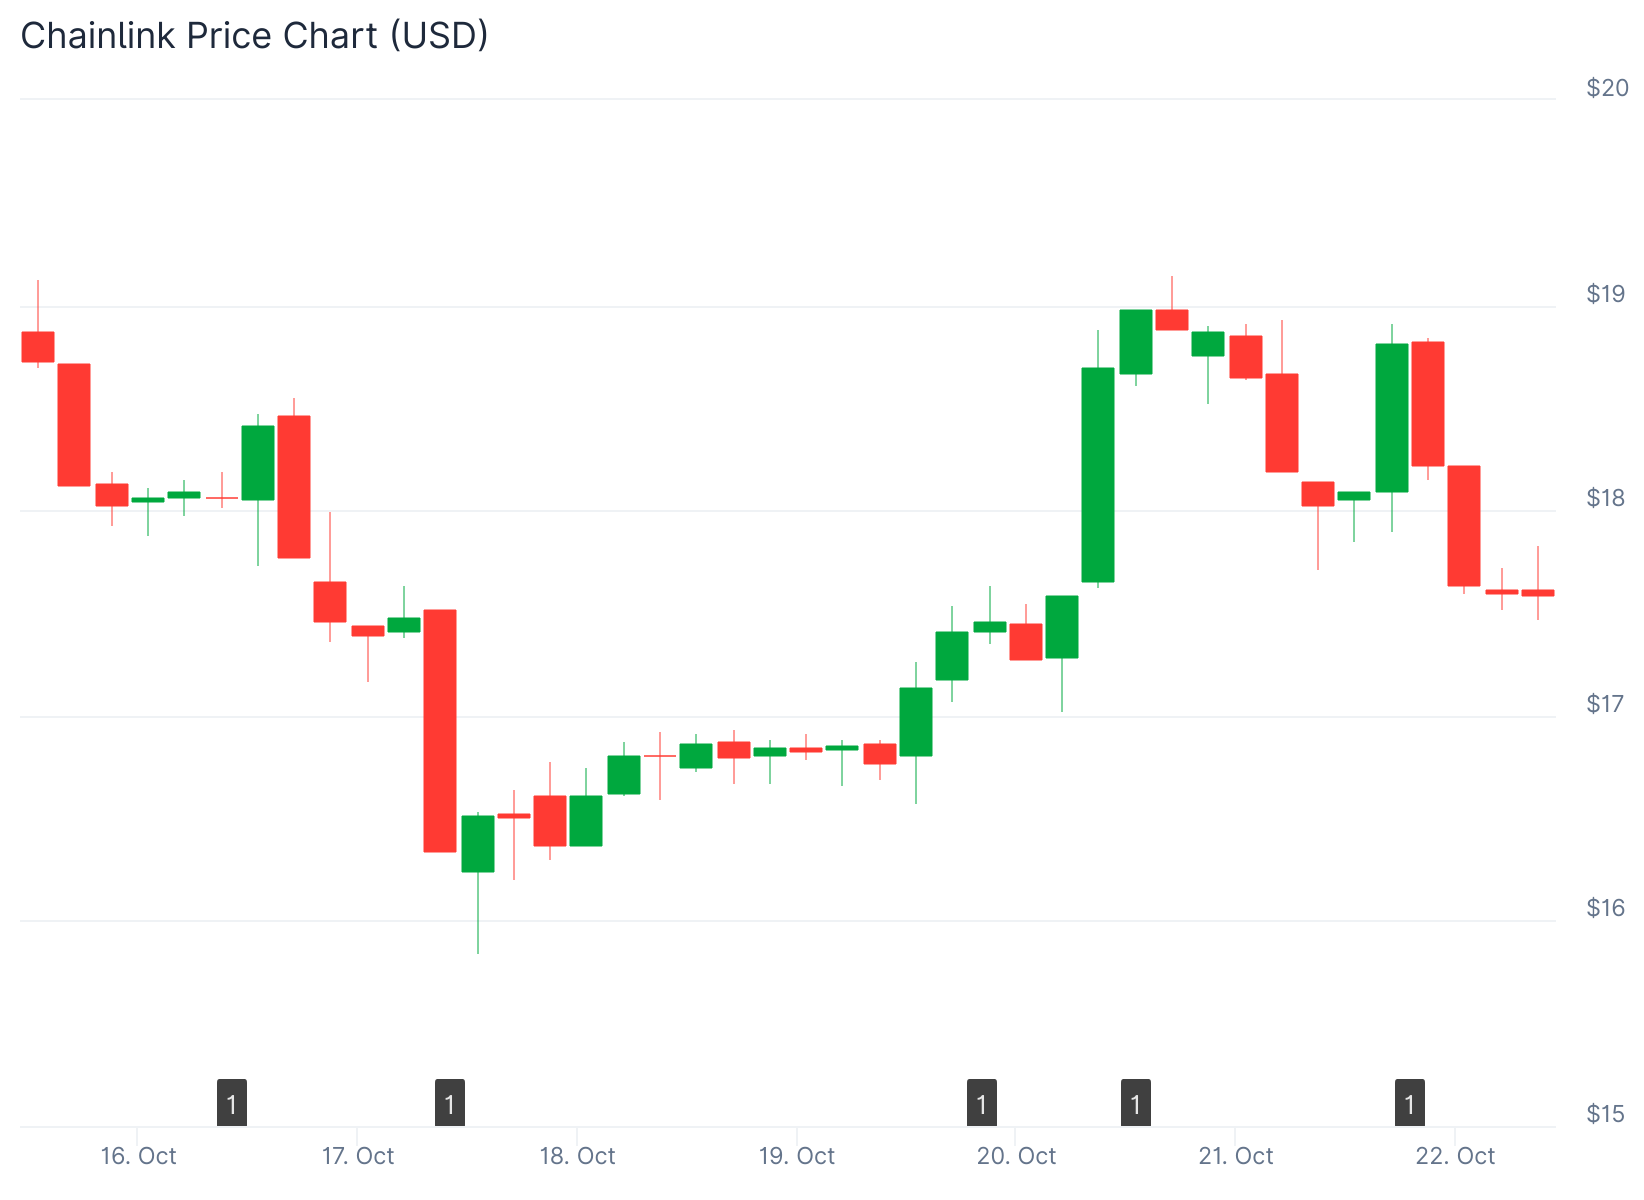Select the tall red candle on 16 Oct evening
The width and height of the screenshot is (1644, 1200).
[x=294, y=486]
